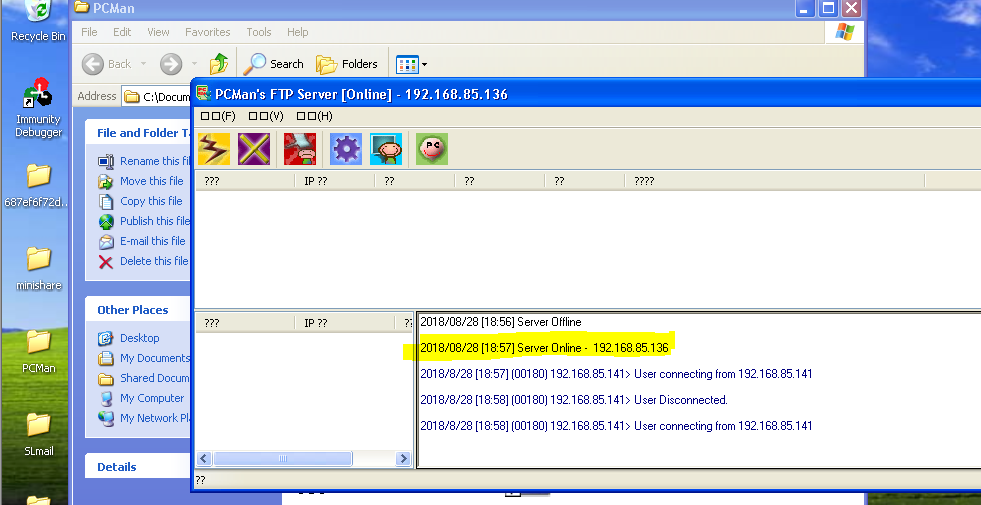Click the red kick-user toolbar icon
This screenshot has height=505, width=981.
(300, 148)
